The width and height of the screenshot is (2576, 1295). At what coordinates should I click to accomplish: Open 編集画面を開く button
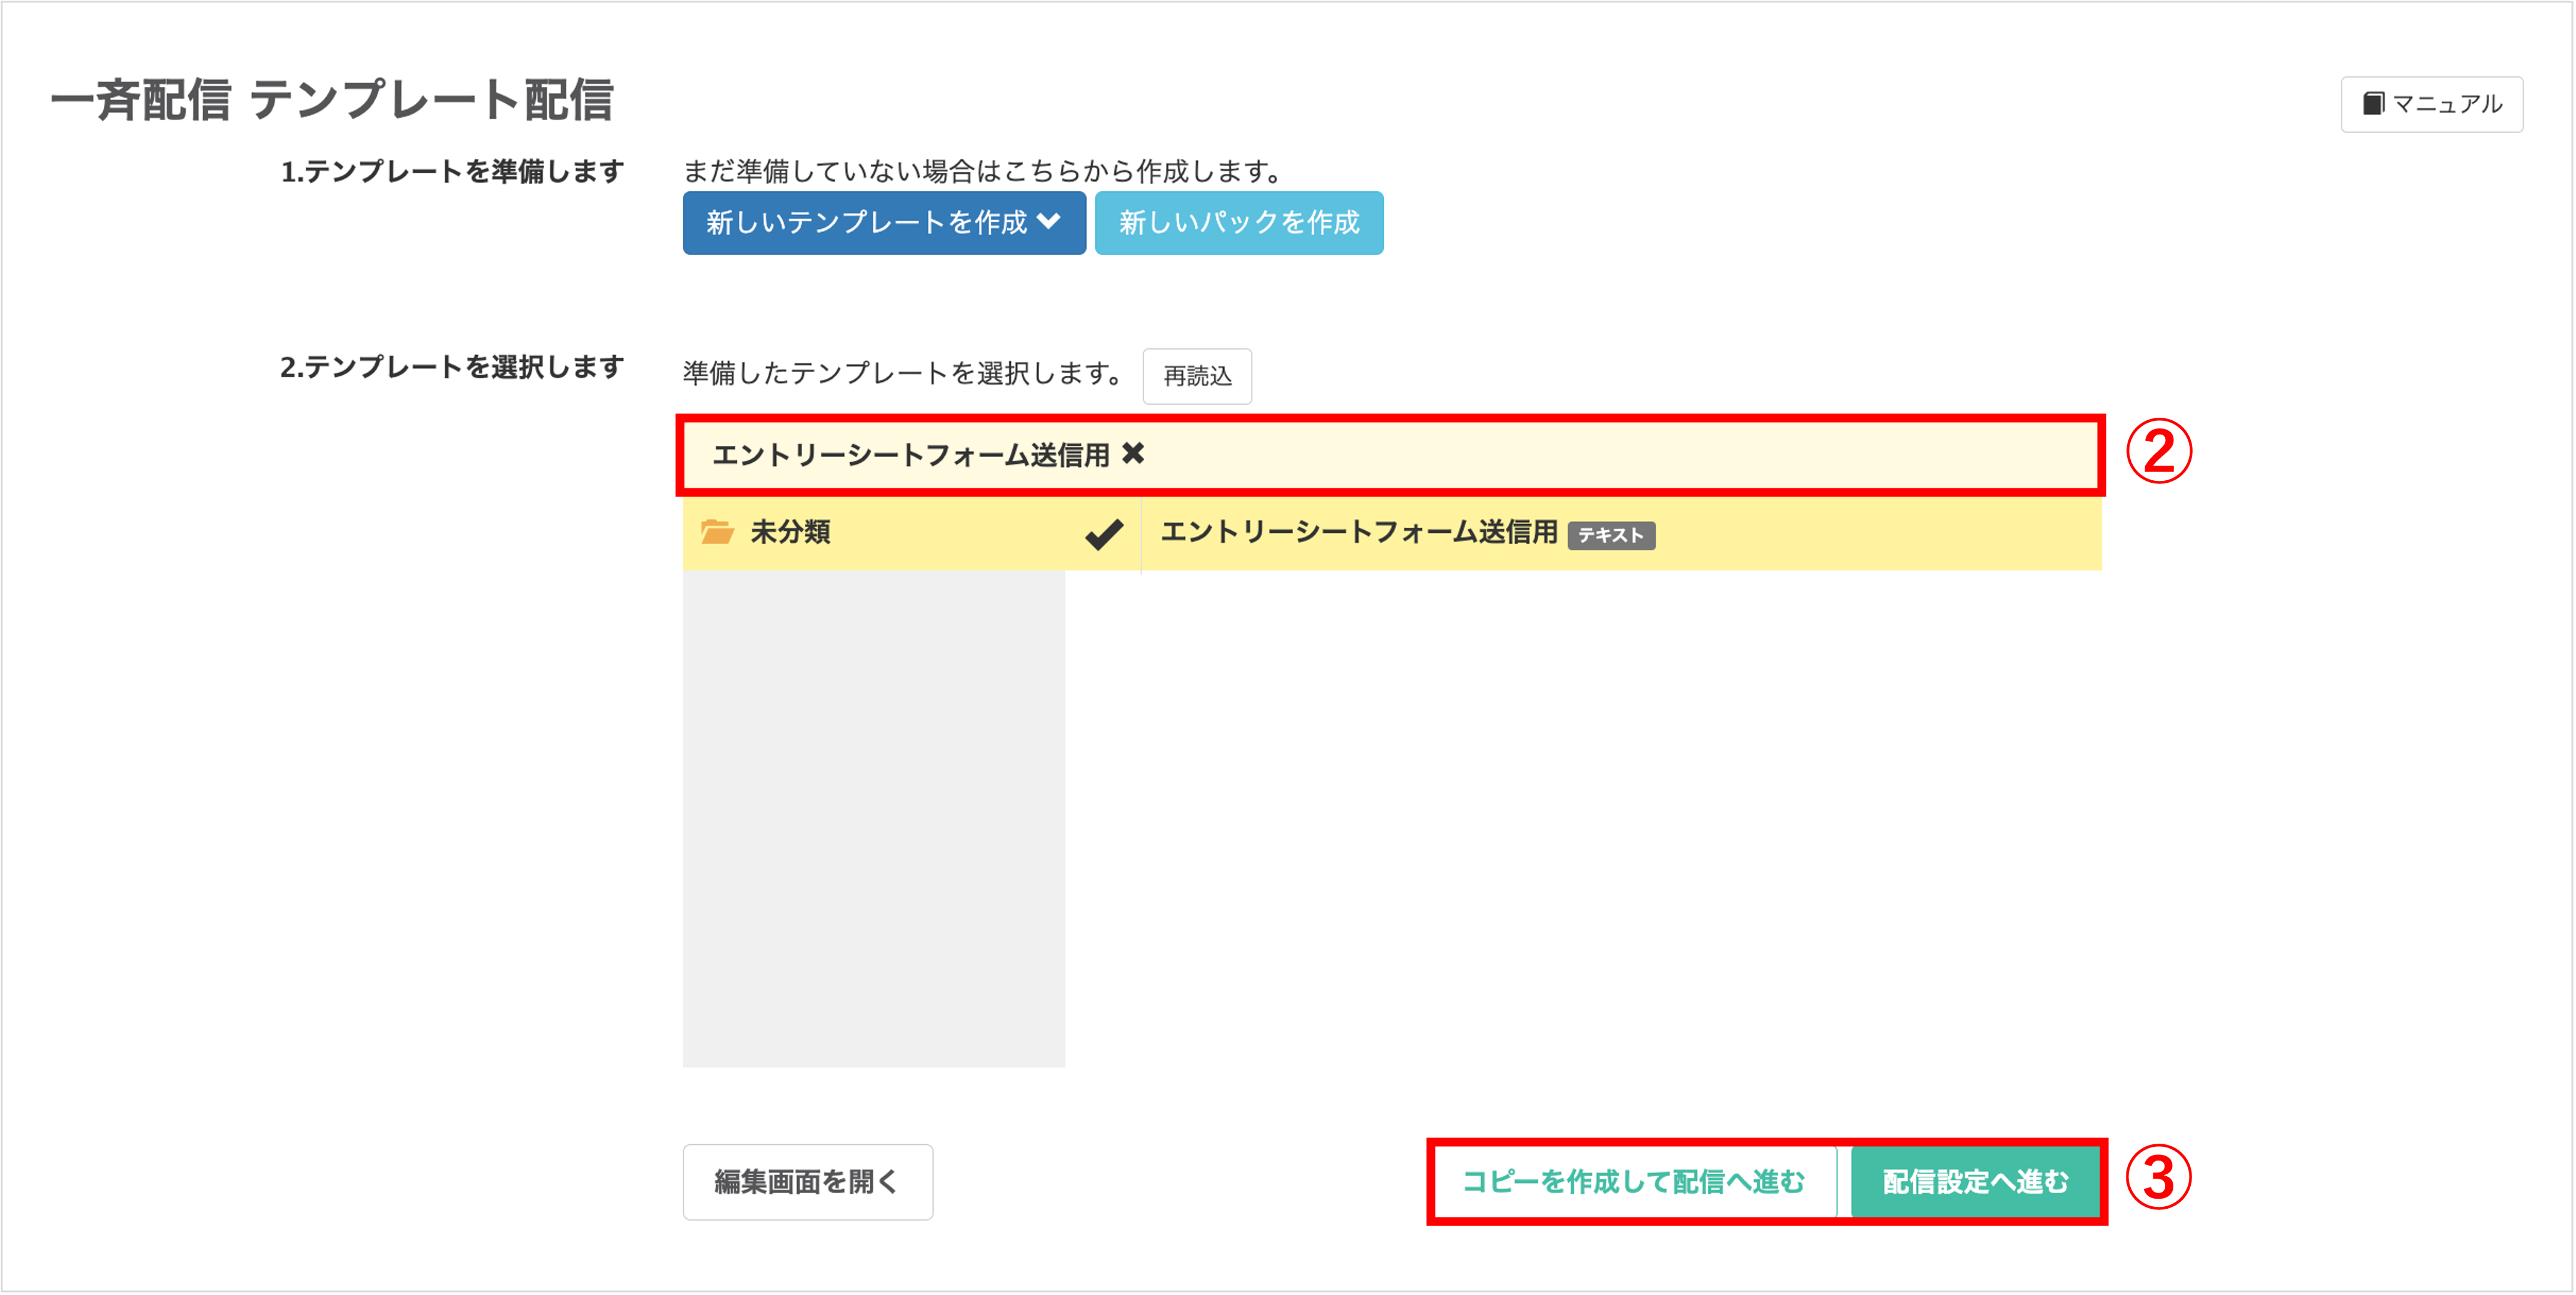pos(808,1182)
